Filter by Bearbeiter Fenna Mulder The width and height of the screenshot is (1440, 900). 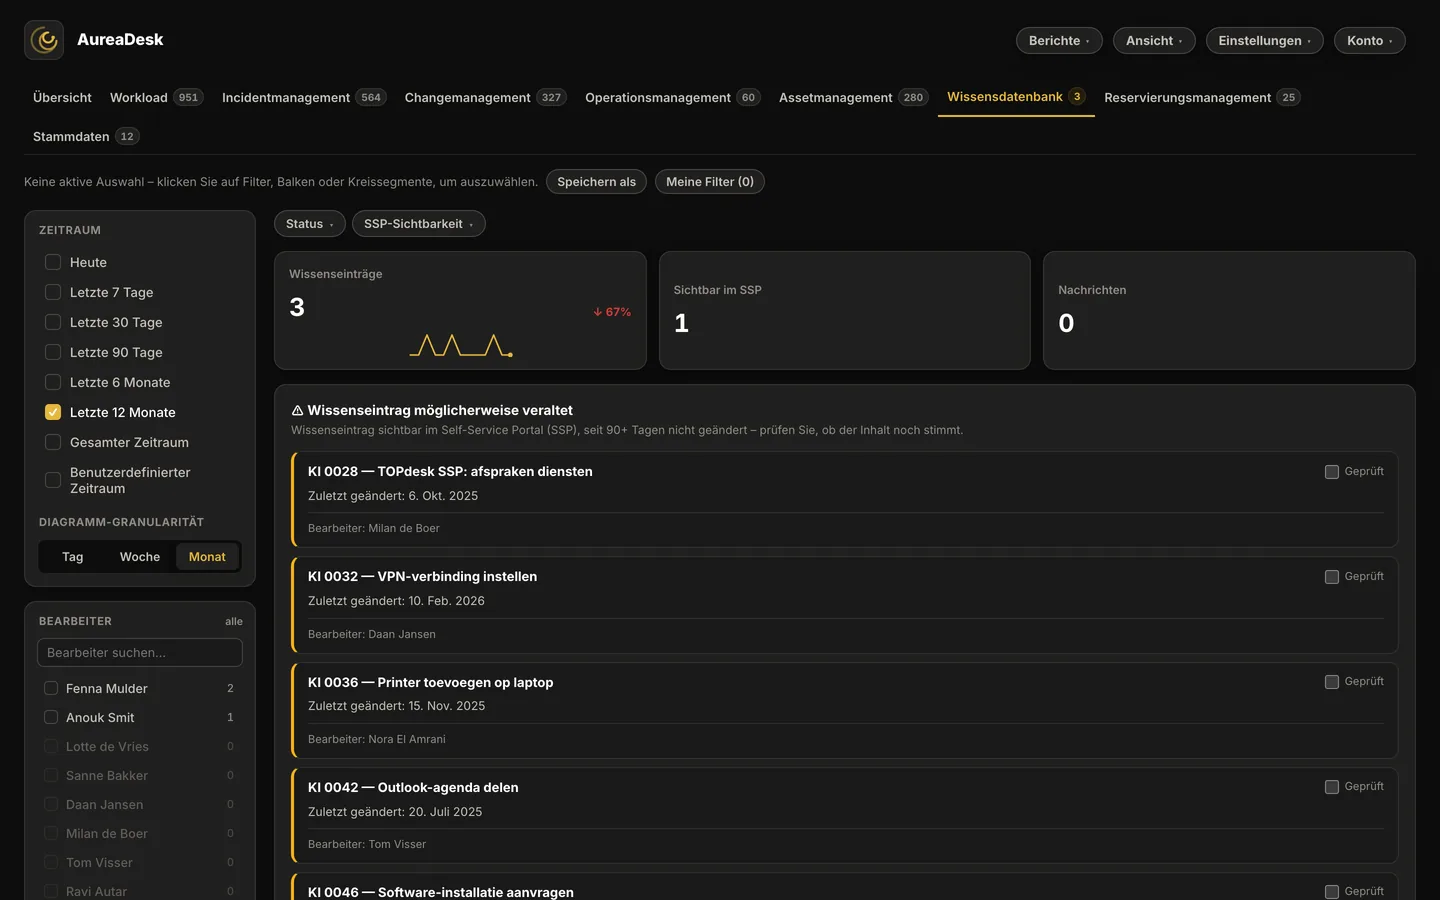pyautogui.click(x=51, y=688)
